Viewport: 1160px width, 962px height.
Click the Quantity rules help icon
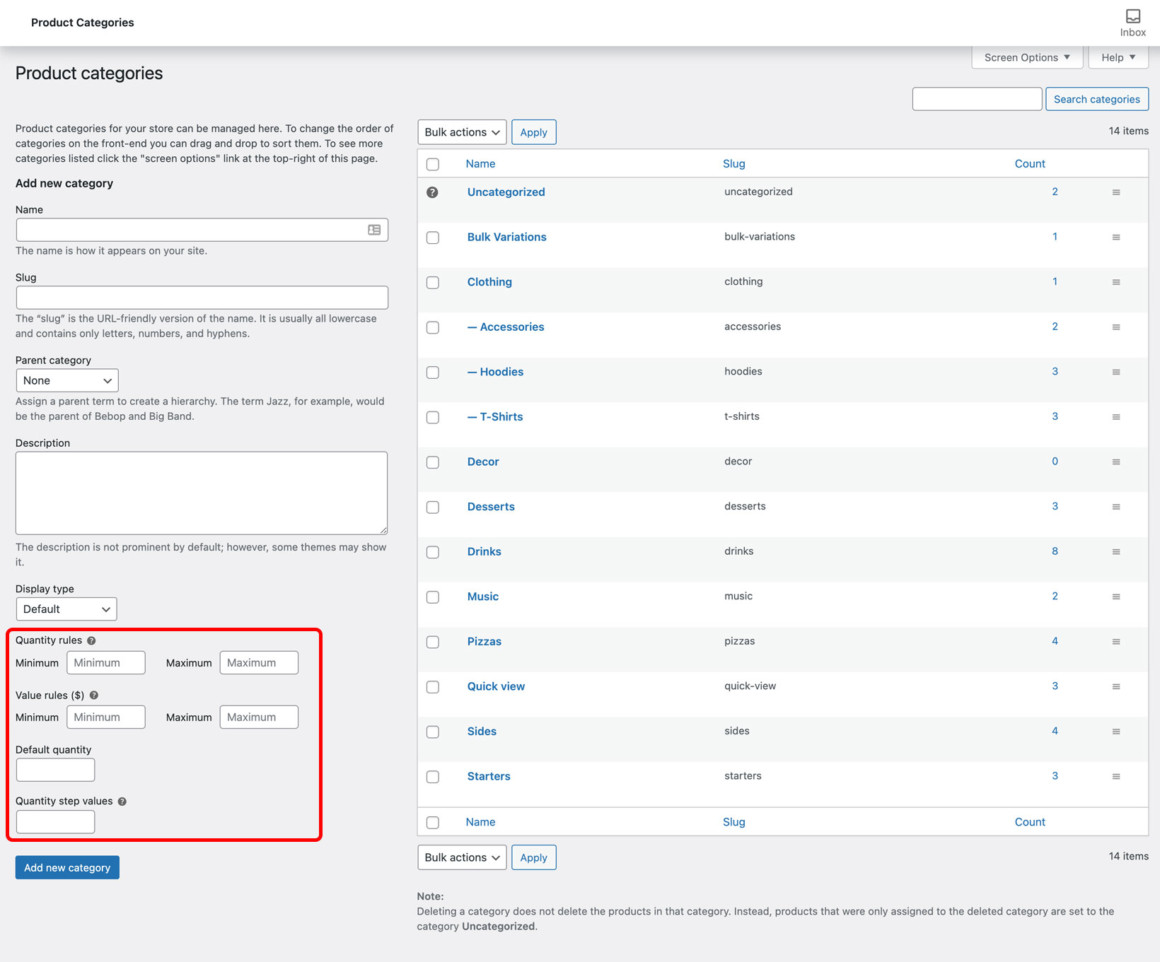pyautogui.click(x=91, y=640)
